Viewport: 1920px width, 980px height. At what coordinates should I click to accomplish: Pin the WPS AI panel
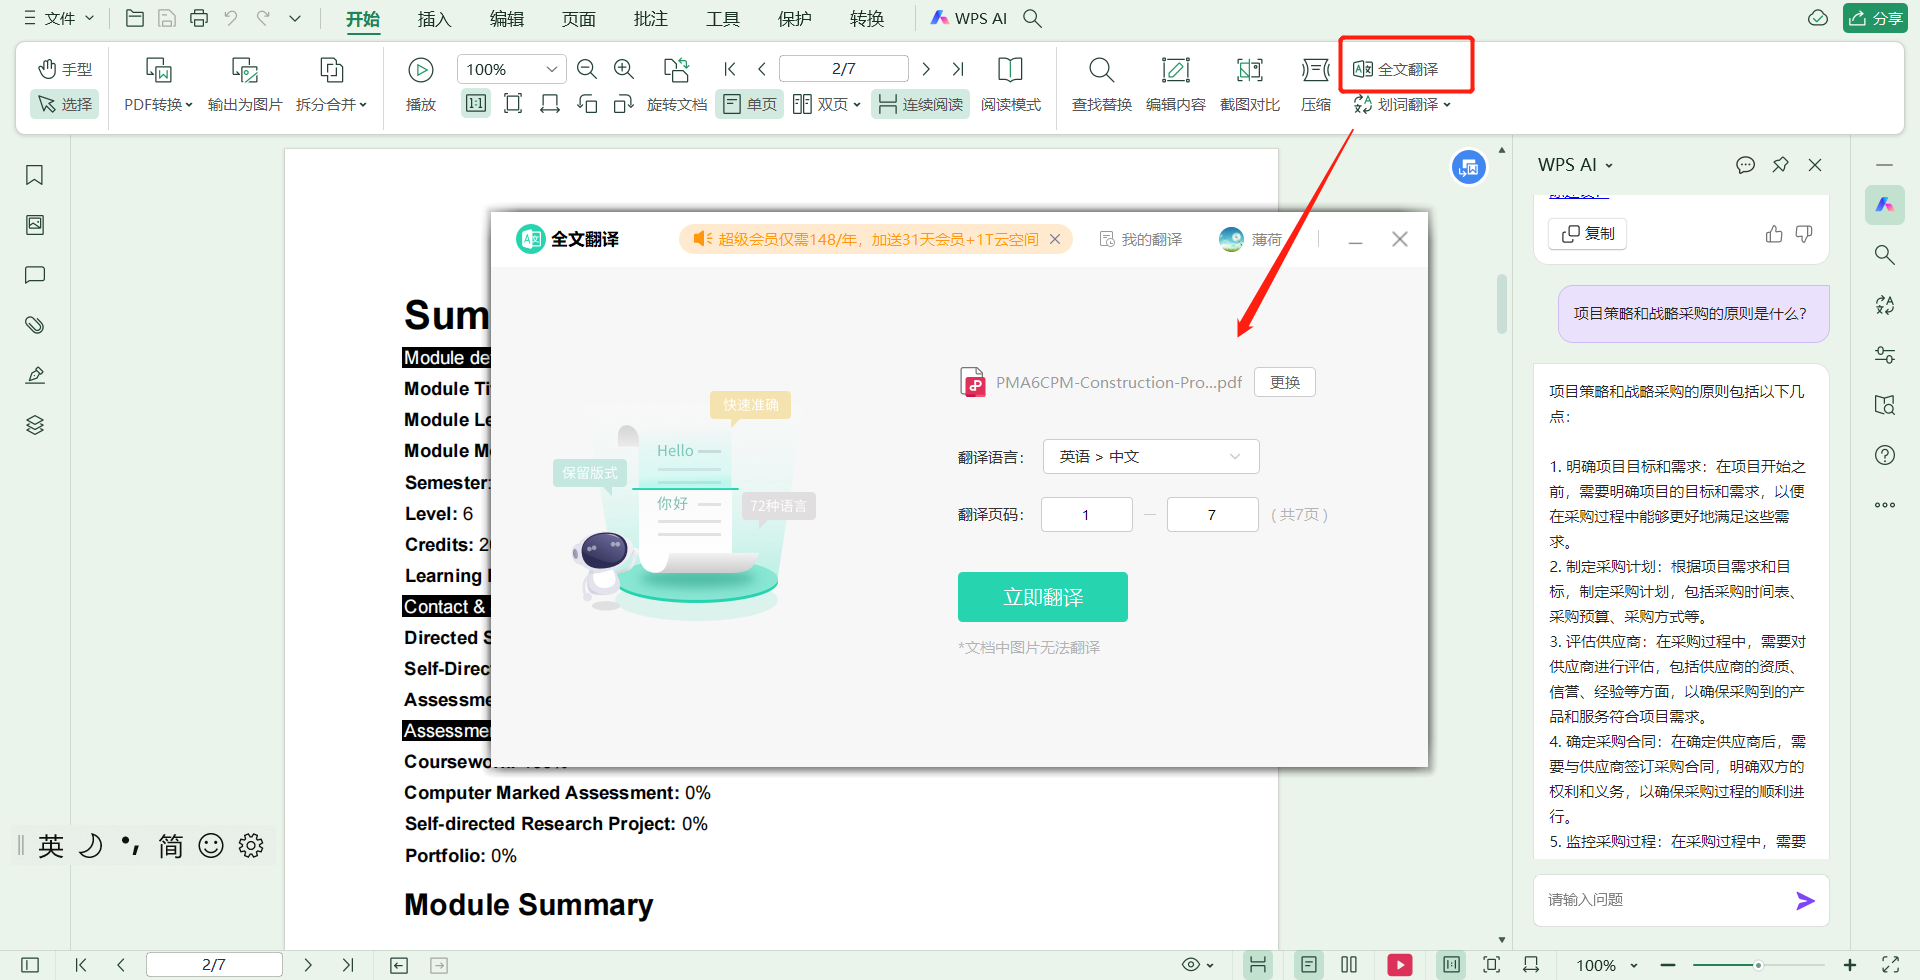coord(1780,165)
